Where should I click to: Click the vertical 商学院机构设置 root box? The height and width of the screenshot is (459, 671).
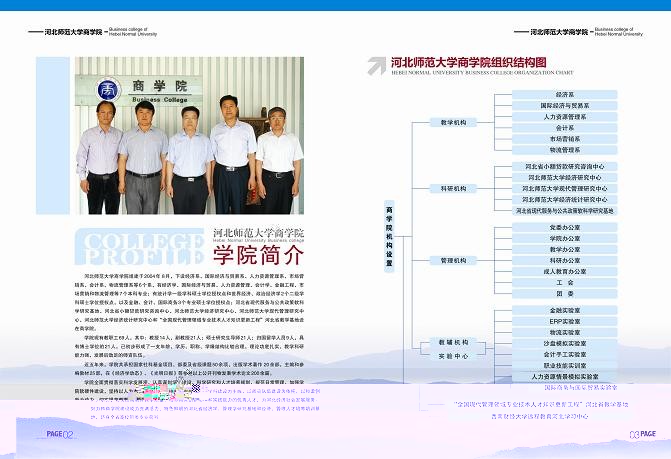pos(389,236)
